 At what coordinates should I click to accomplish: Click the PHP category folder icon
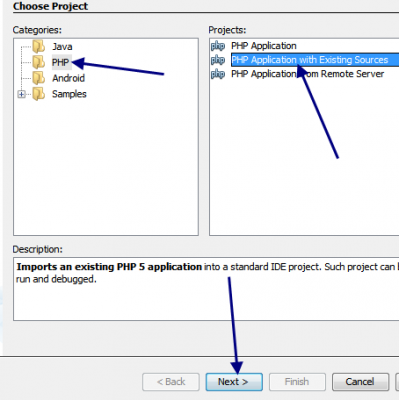point(39,62)
